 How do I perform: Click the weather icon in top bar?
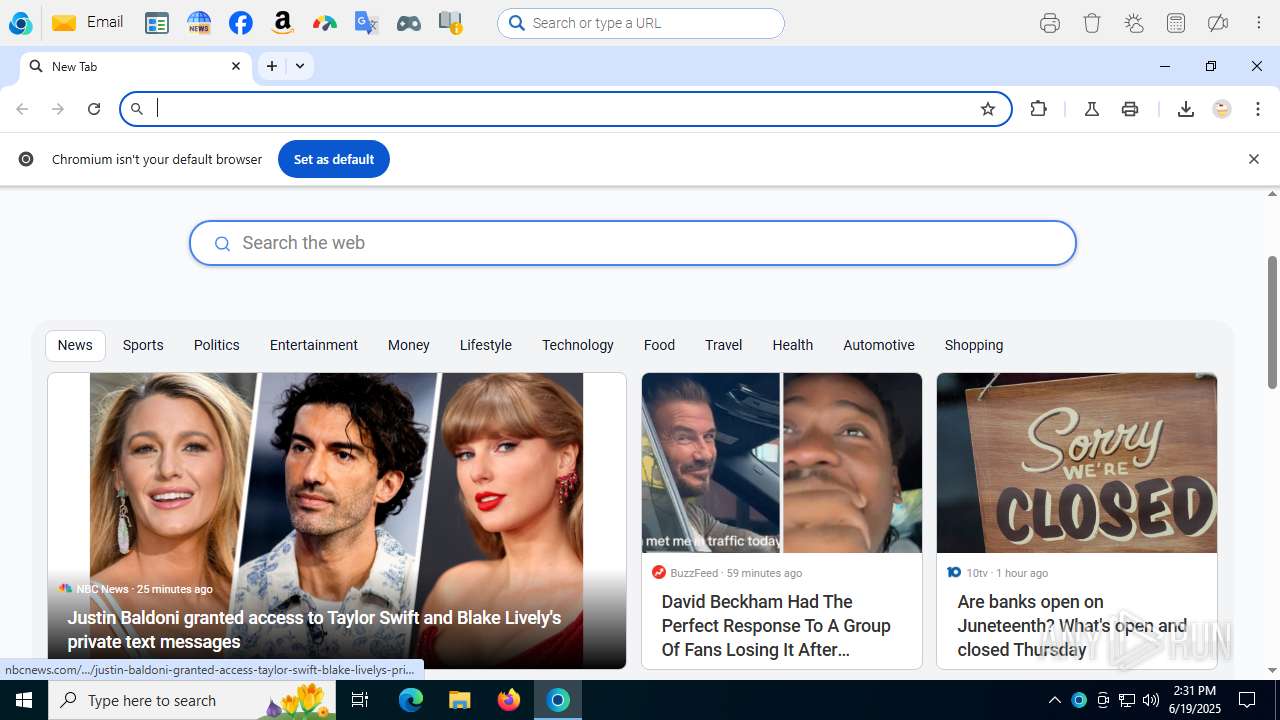pyautogui.click(x=1134, y=23)
